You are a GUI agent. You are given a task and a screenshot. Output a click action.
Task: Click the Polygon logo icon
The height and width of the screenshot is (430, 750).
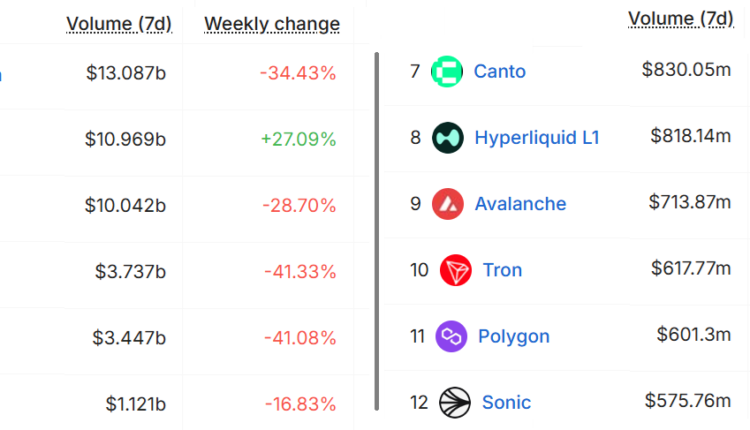coord(452,336)
